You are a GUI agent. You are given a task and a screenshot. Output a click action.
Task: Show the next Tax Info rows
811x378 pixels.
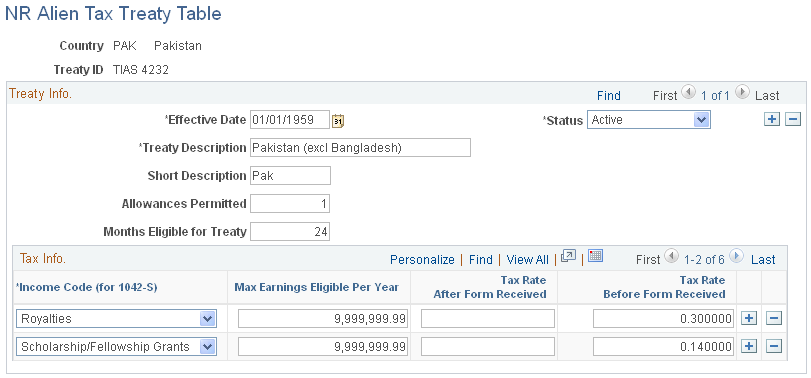coord(736,255)
